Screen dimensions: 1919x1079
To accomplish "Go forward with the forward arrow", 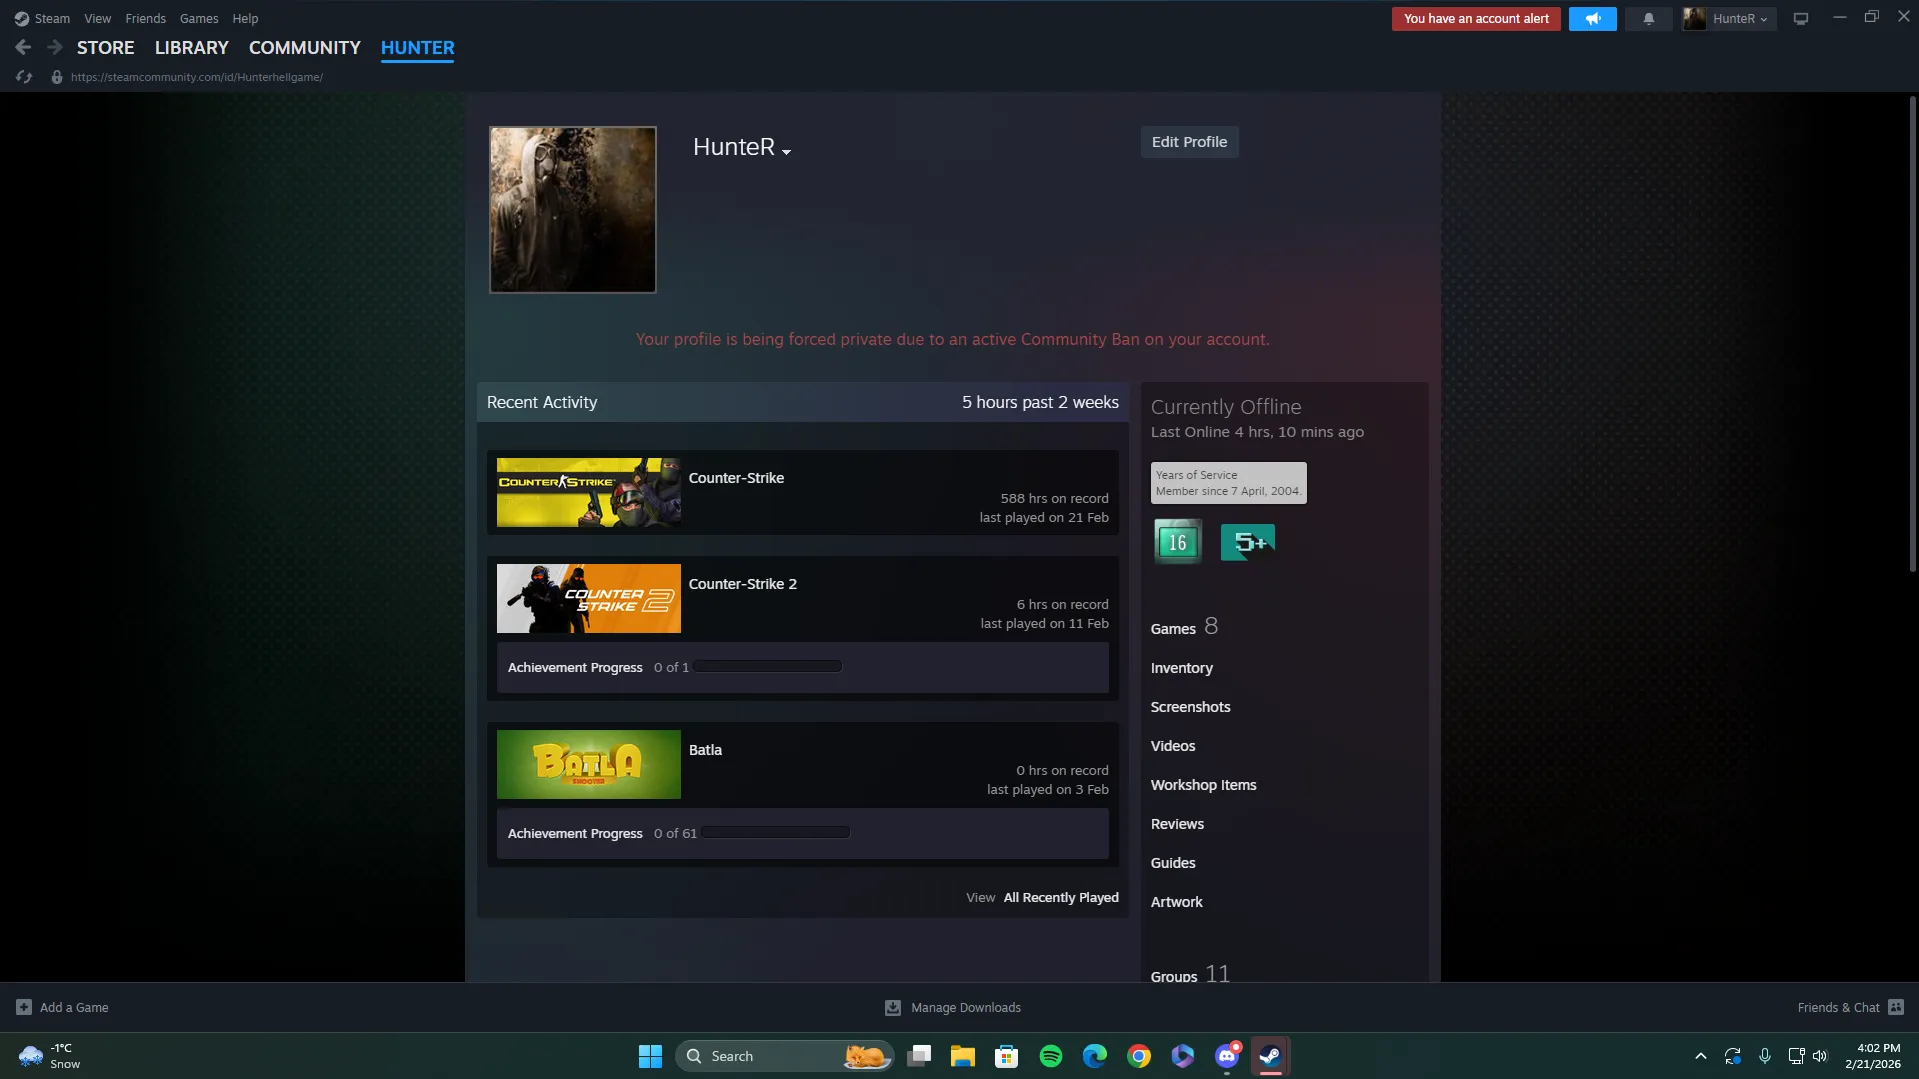I will pos(55,47).
